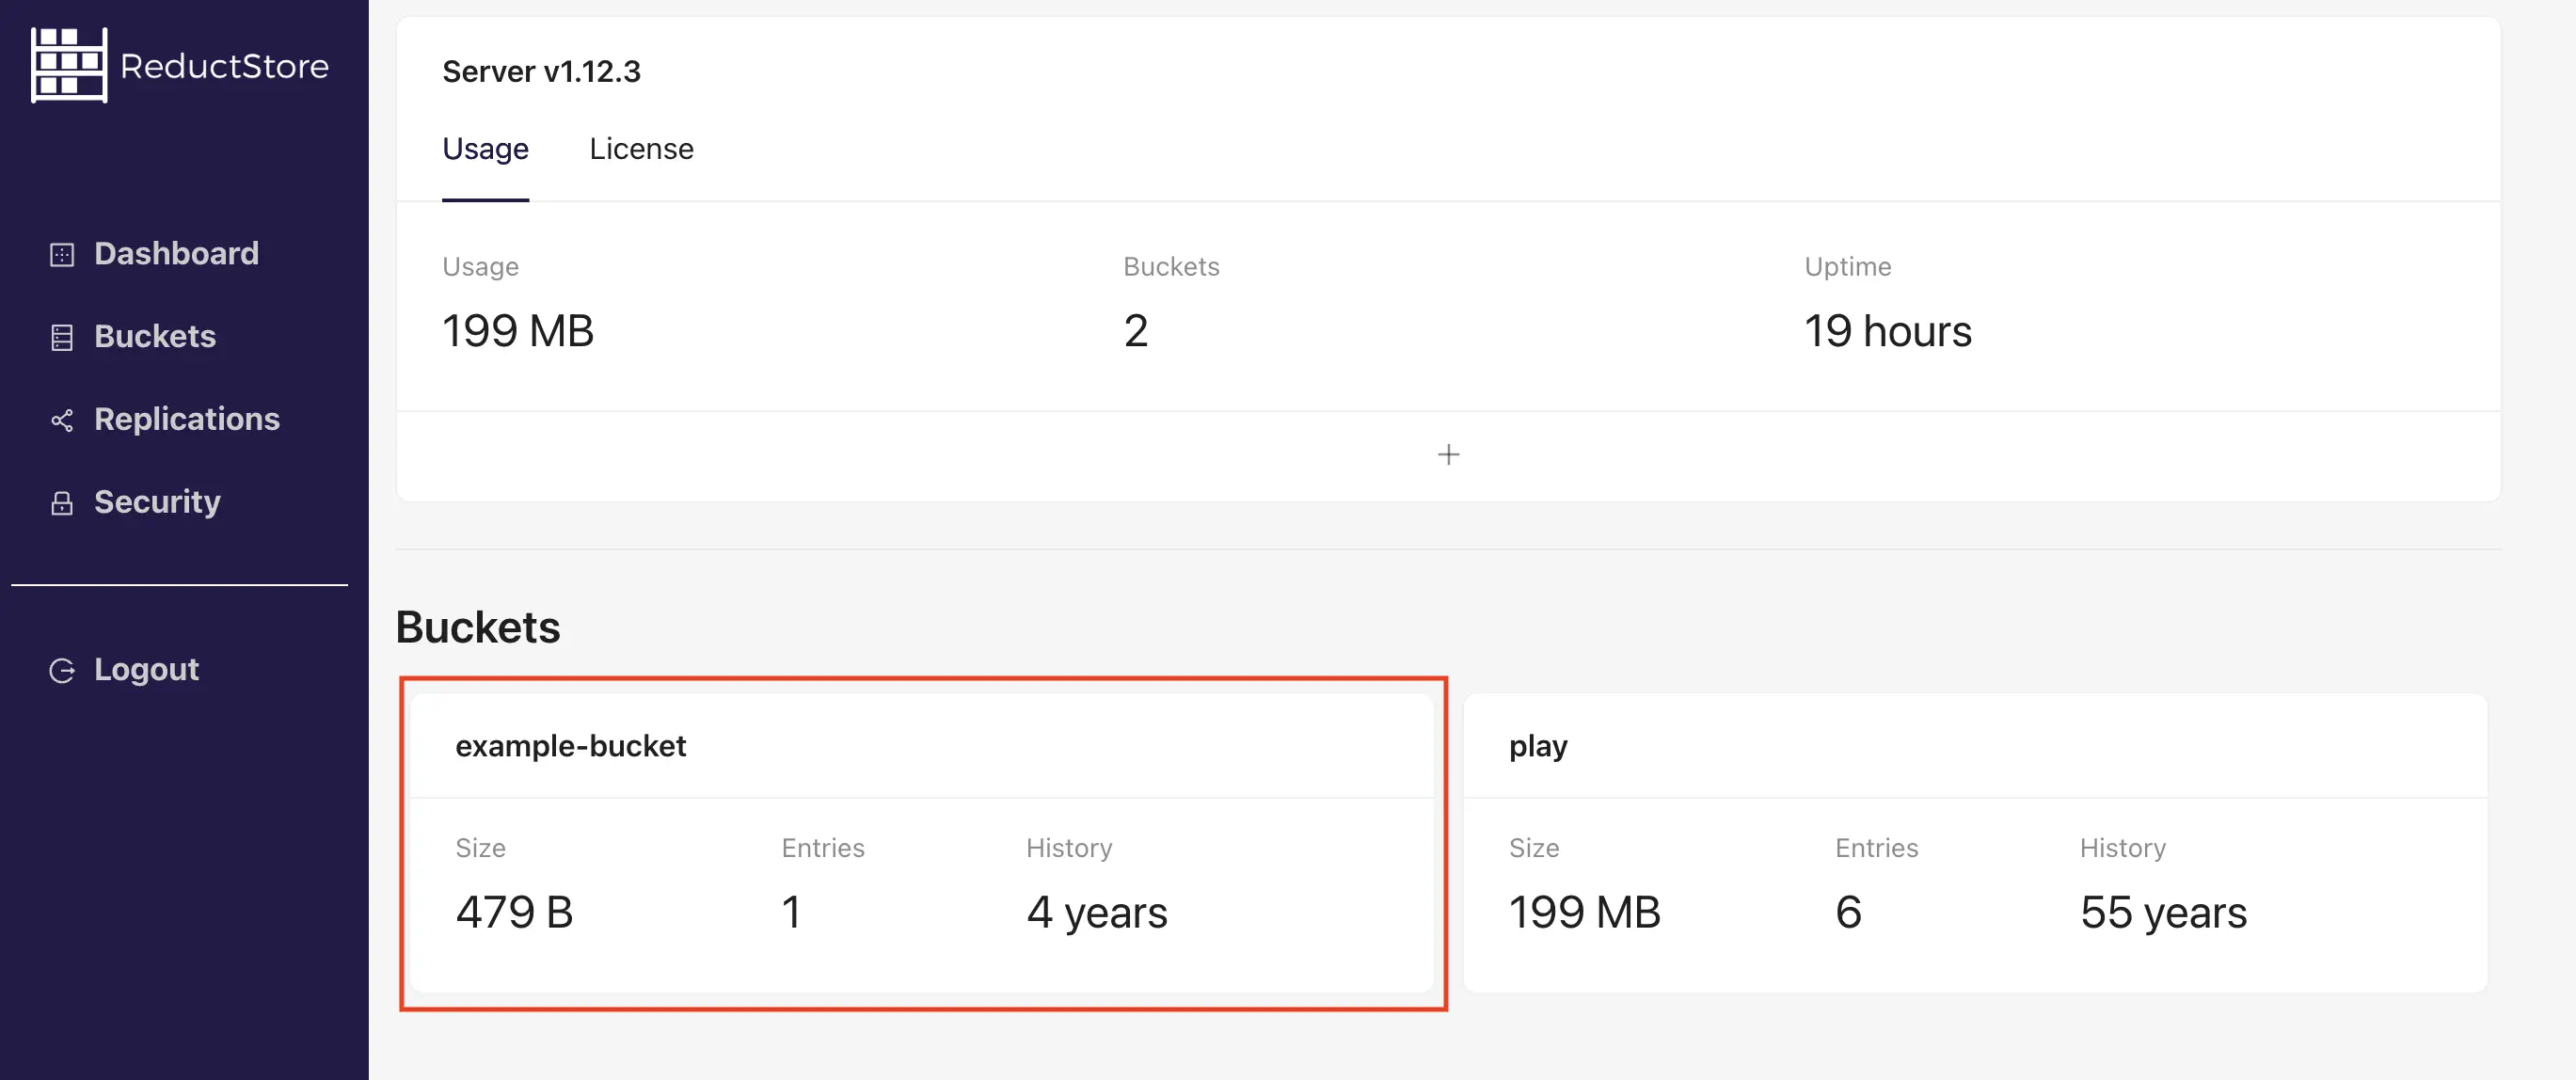Click the Replications share icon
Image resolution: width=2576 pixels, height=1080 pixels.
tap(62, 420)
